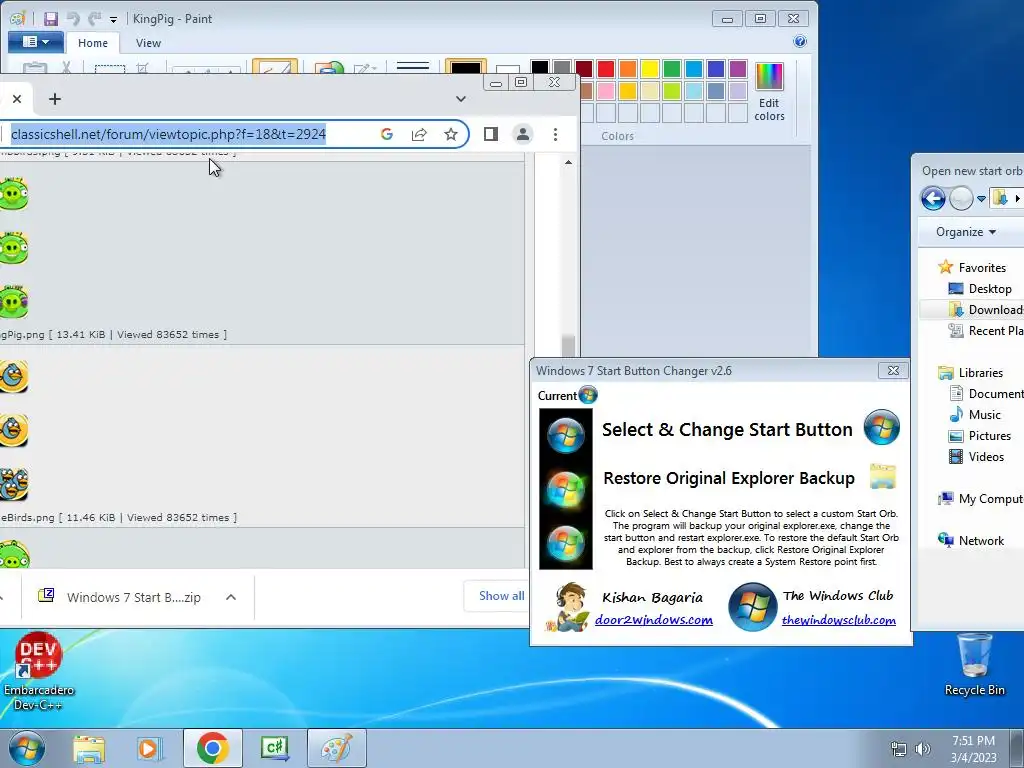This screenshot has height=768, width=1024.
Task: Click the folder icon beside Restore Original Explorer Backup
Action: pos(883,476)
